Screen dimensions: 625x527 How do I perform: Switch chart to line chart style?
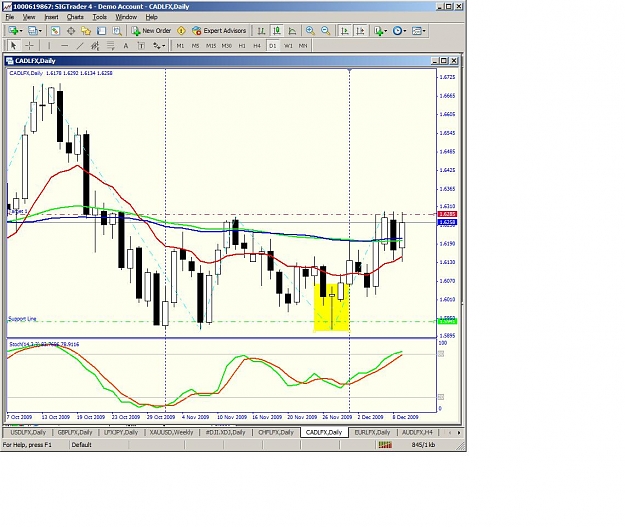pyautogui.click(x=292, y=31)
